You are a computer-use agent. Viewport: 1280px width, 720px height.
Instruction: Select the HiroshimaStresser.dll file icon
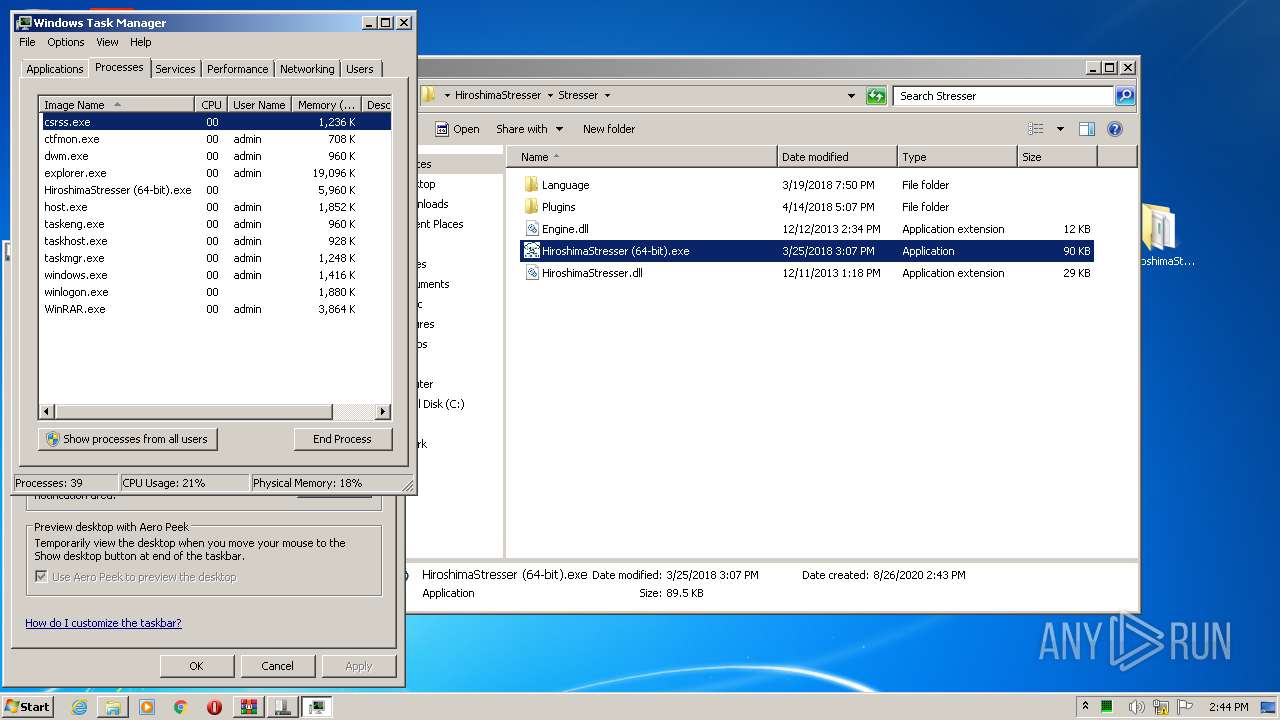(x=531, y=273)
